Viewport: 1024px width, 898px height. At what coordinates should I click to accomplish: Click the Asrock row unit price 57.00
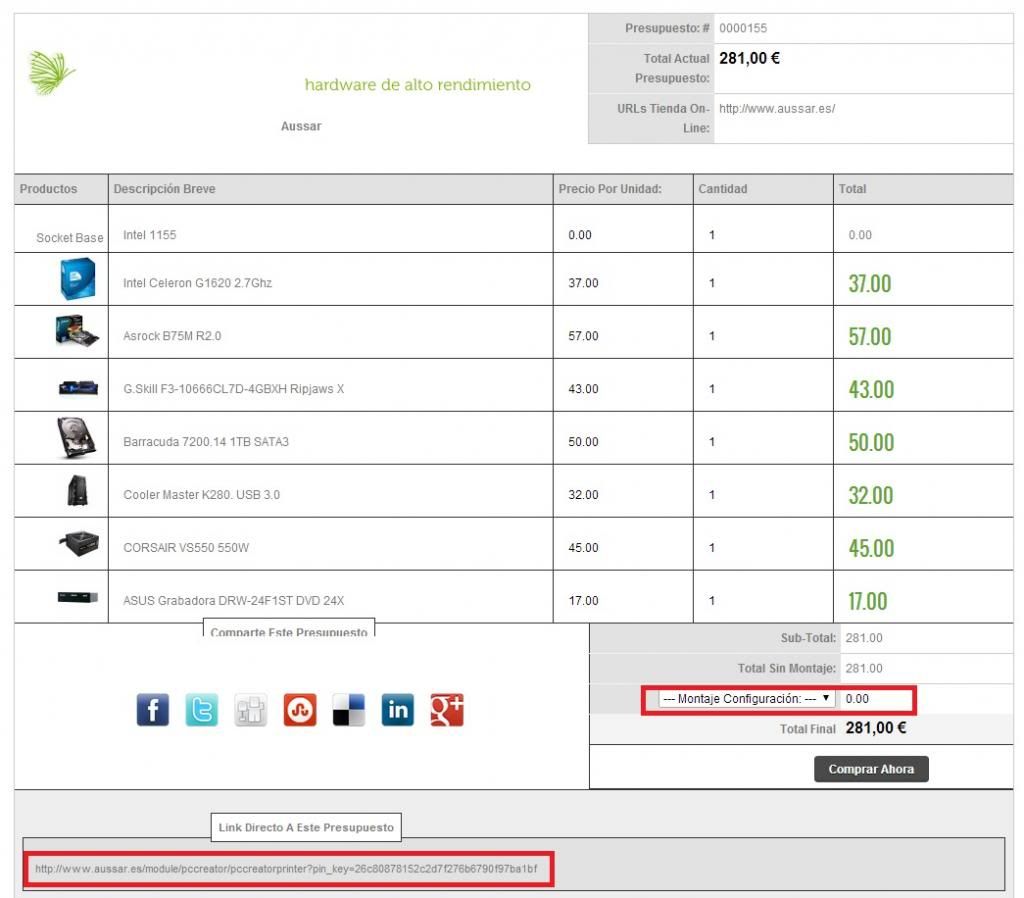coord(583,336)
